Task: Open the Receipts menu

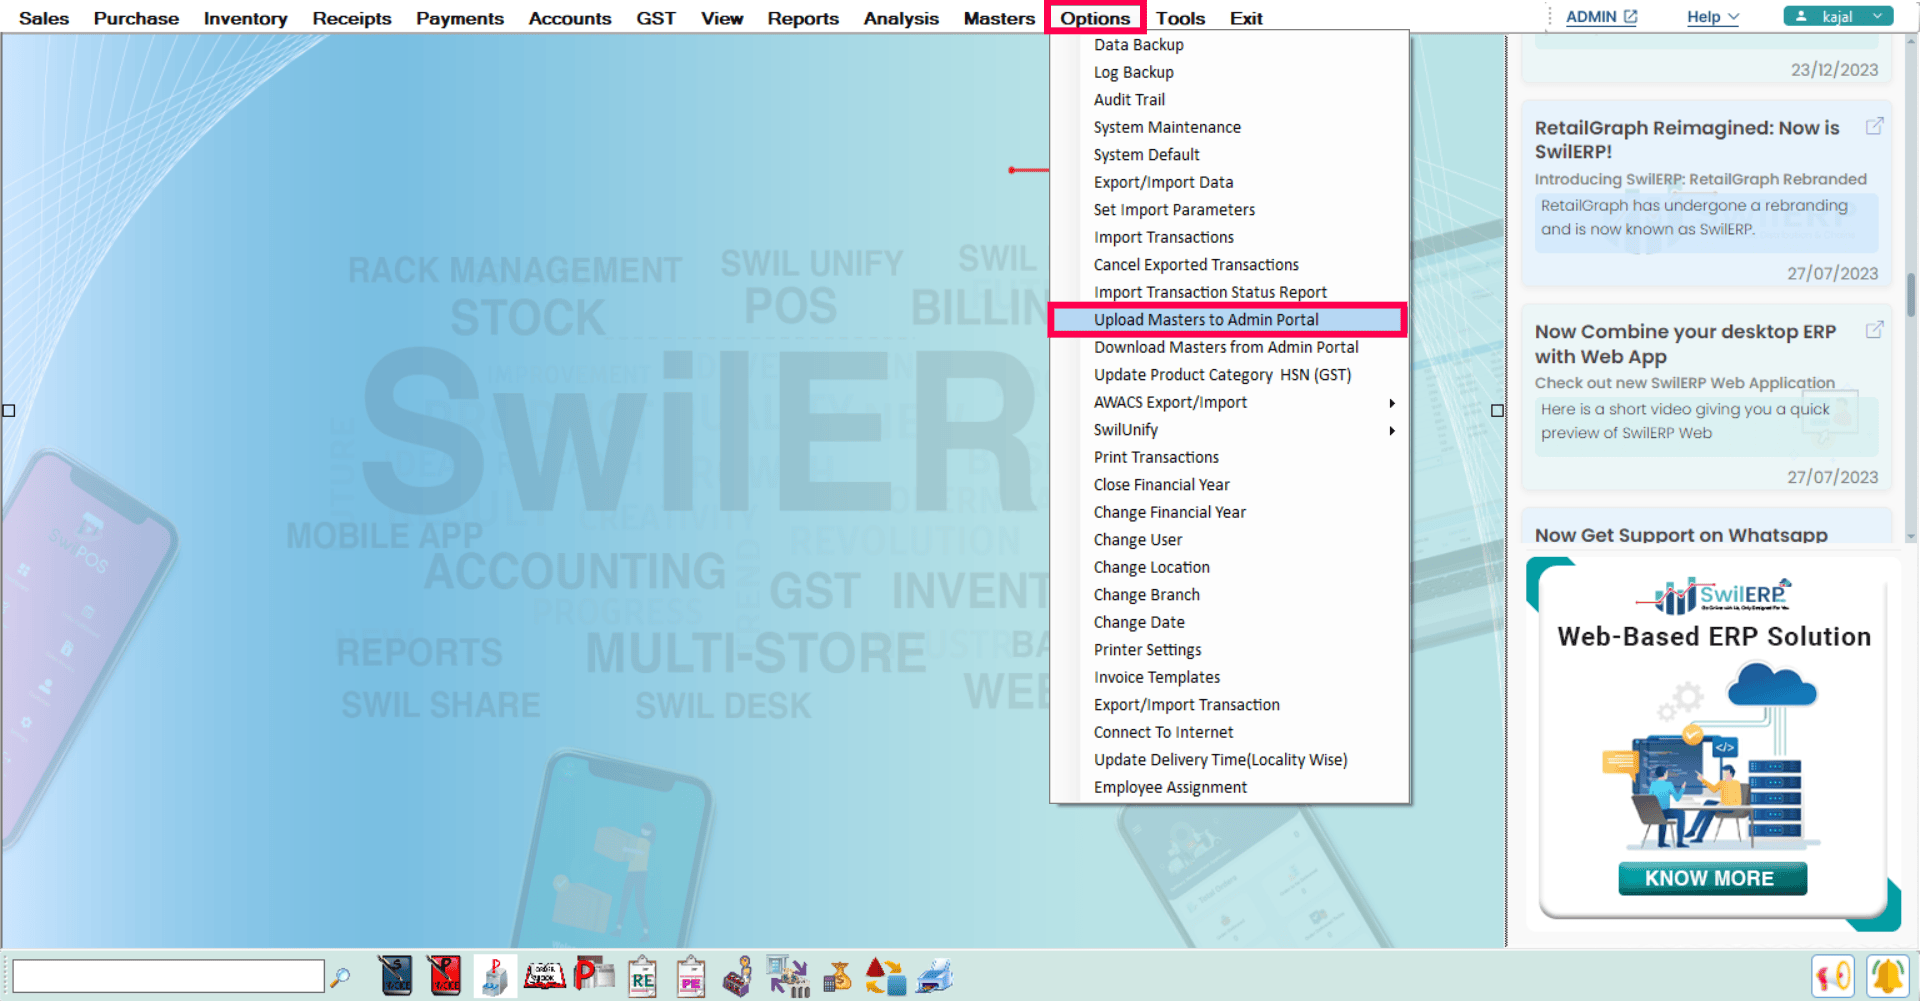Action: coord(352,18)
